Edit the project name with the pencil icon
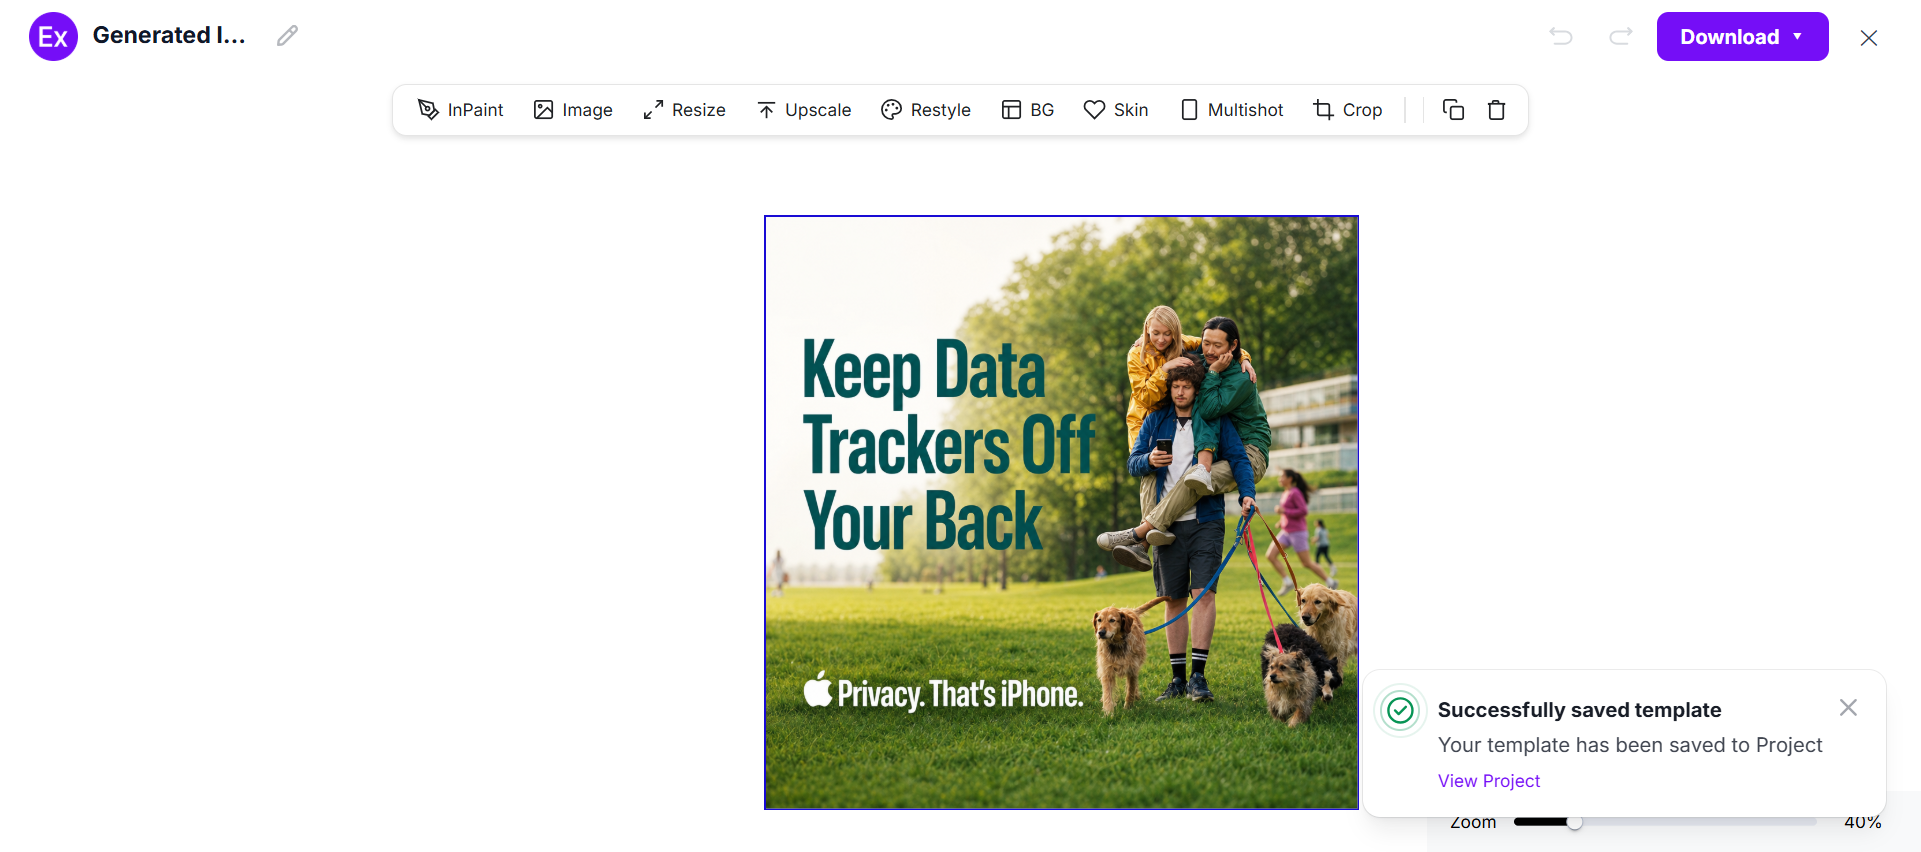 [x=287, y=36]
